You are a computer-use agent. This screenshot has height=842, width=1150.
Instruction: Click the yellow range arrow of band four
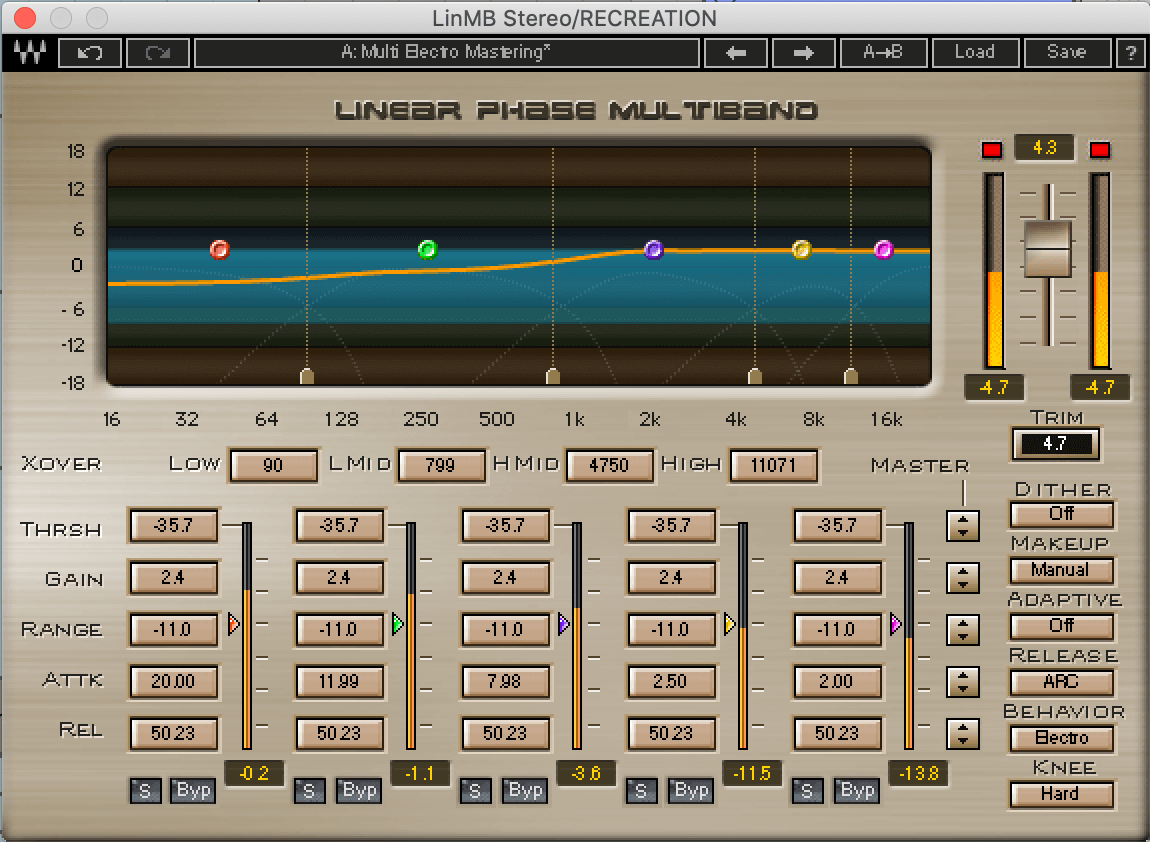[x=730, y=625]
